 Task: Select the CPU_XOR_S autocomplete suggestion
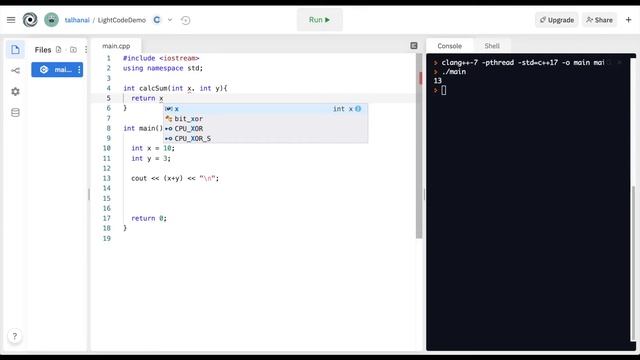click(266, 138)
